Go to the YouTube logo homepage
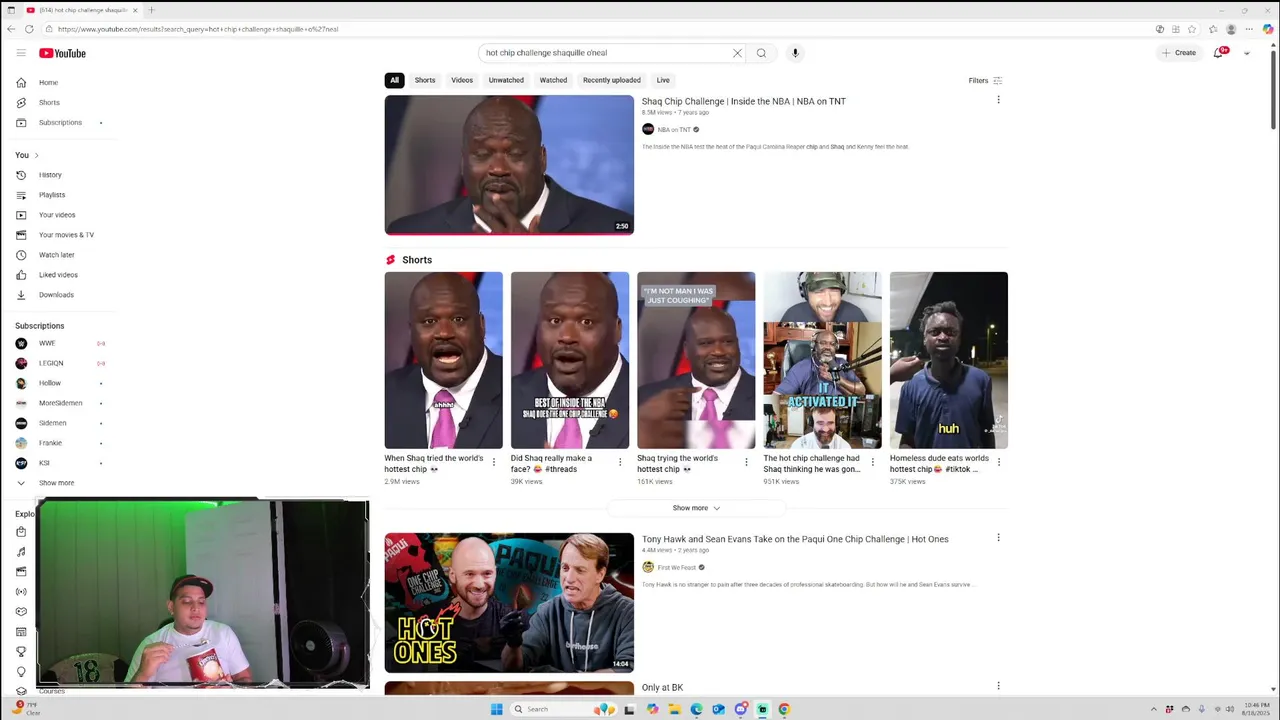Image resolution: width=1280 pixels, height=720 pixels. click(62, 53)
